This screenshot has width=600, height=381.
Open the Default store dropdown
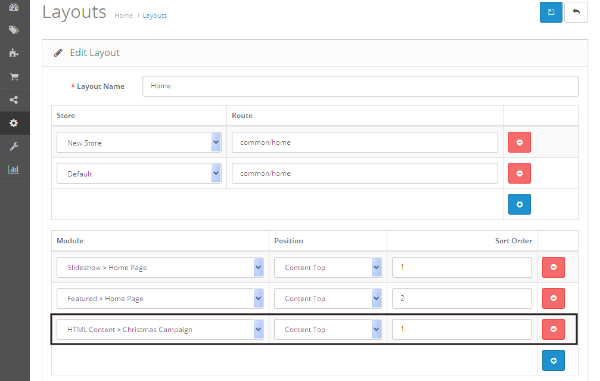(x=139, y=174)
